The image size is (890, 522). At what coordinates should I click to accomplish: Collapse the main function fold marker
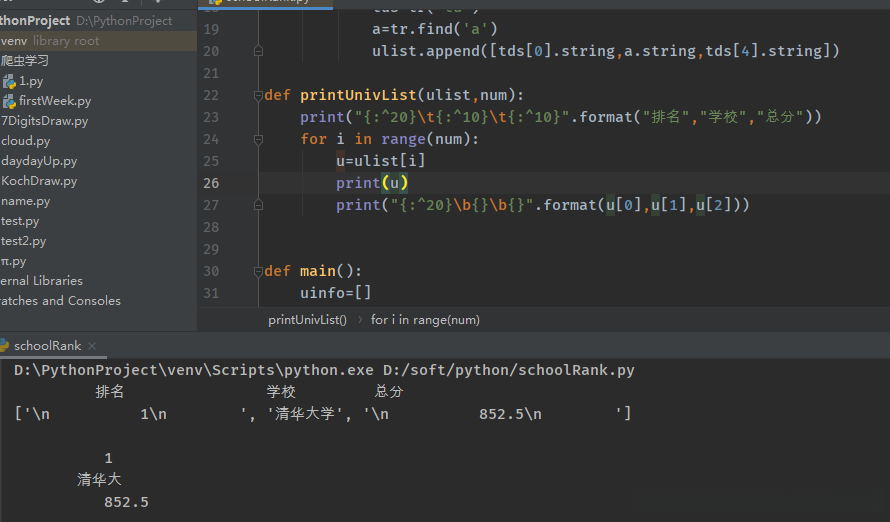click(258, 272)
